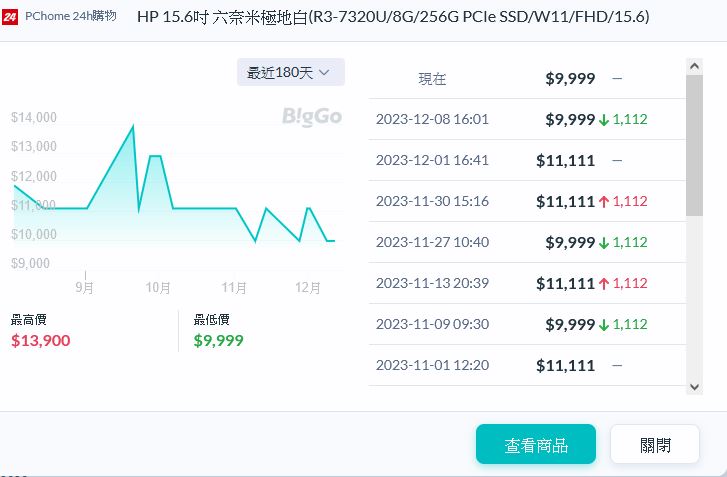Open the 最近180天 time range dropdown
The height and width of the screenshot is (477, 727).
(x=291, y=72)
